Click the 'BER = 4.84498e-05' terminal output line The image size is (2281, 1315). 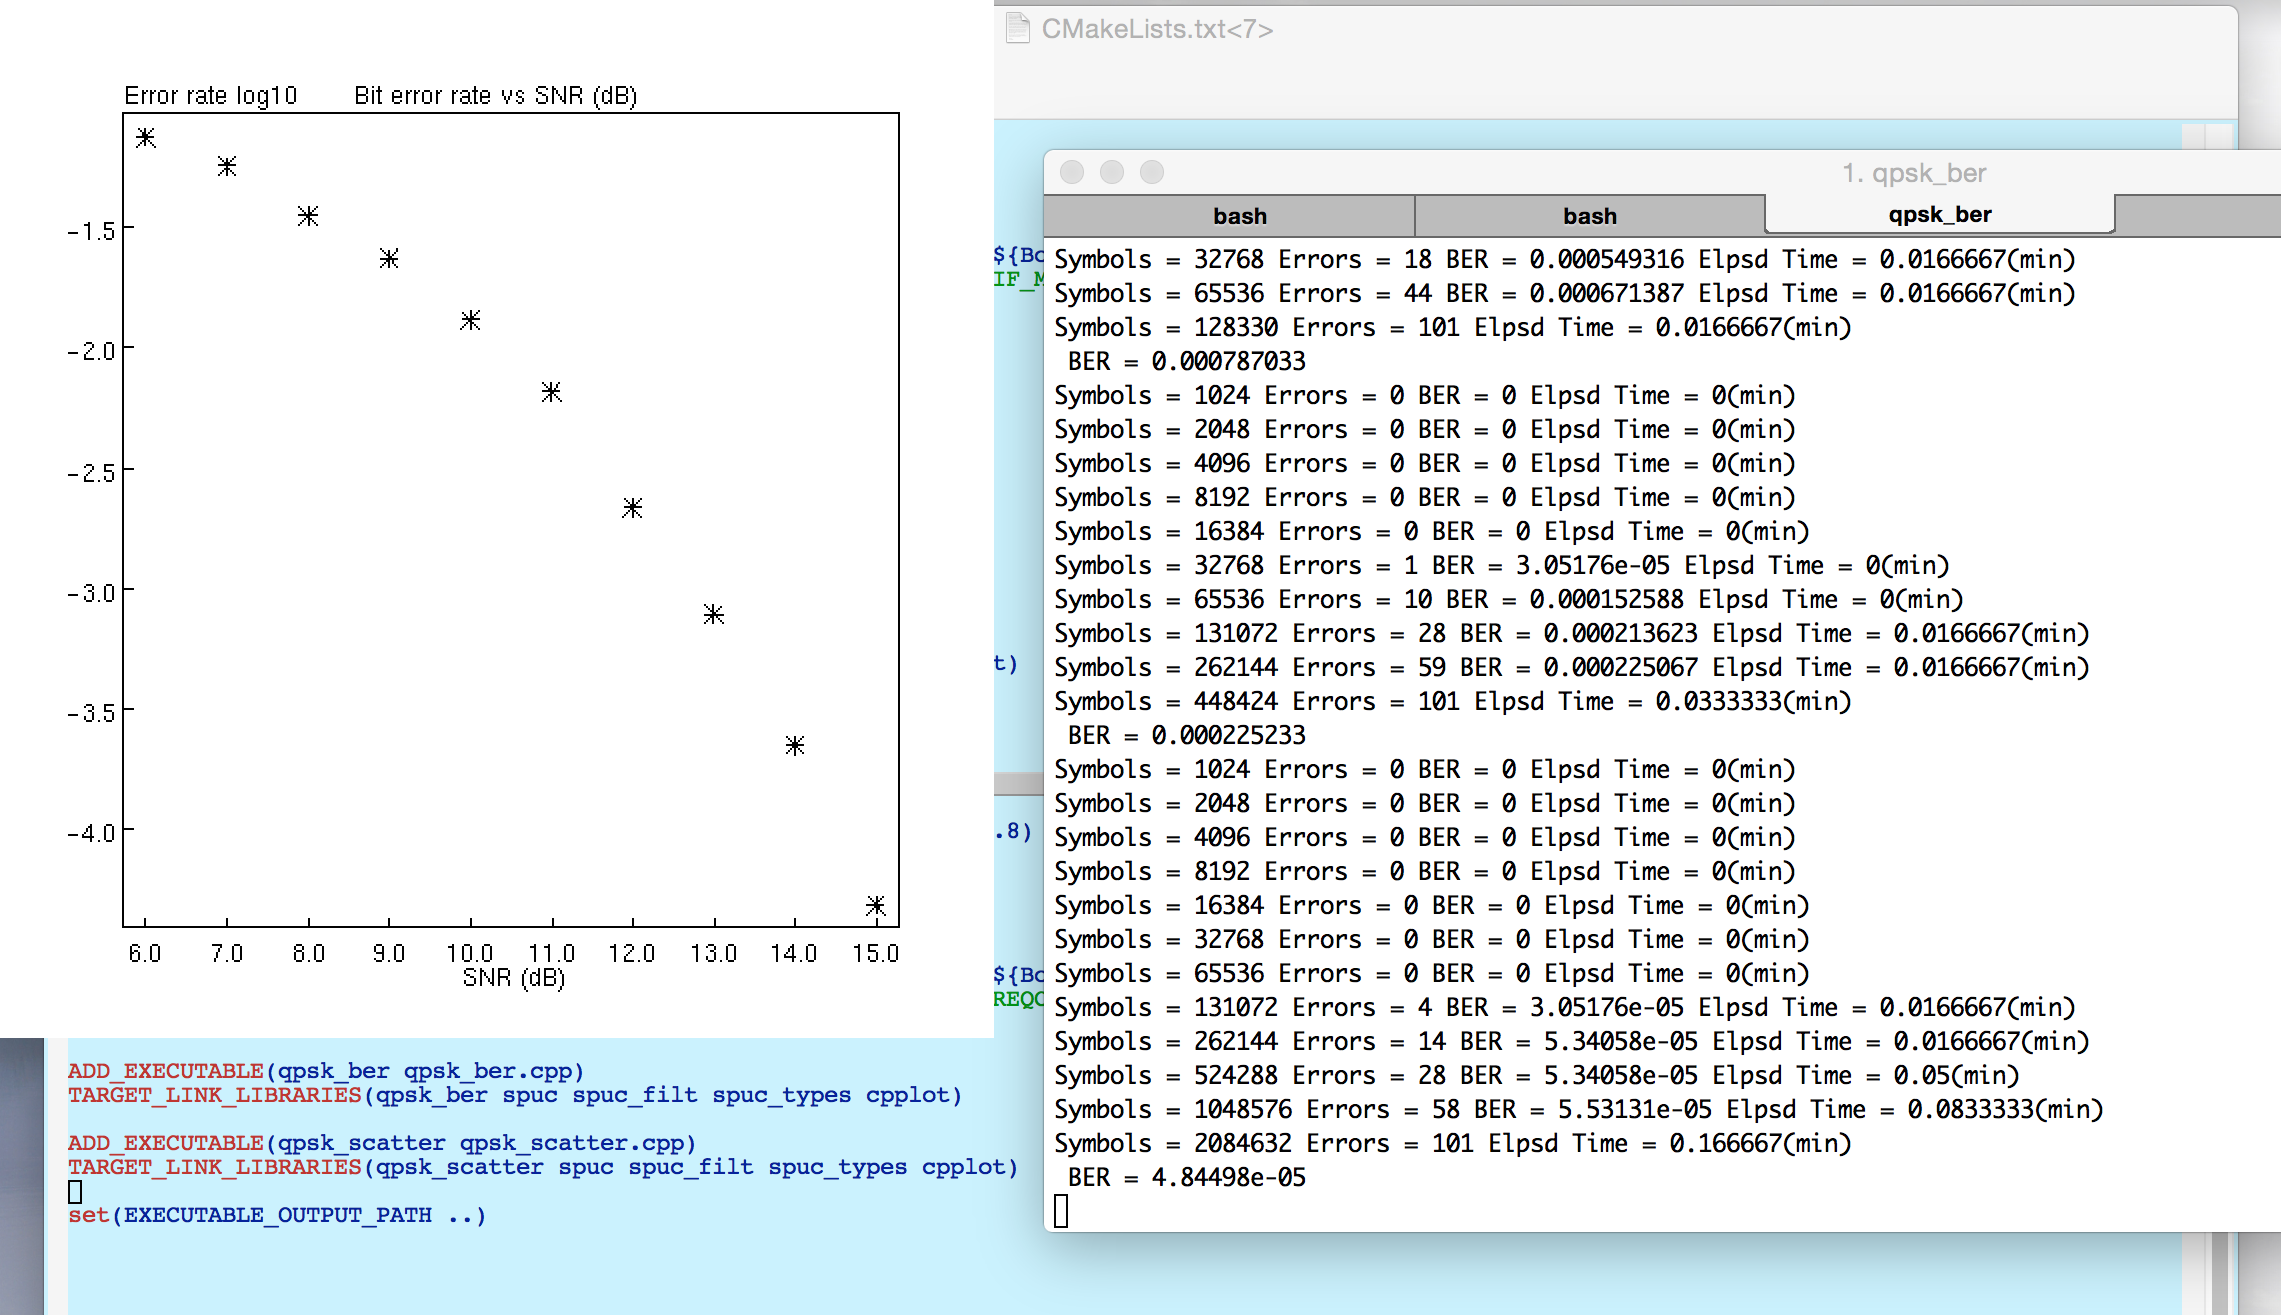1186,1177
